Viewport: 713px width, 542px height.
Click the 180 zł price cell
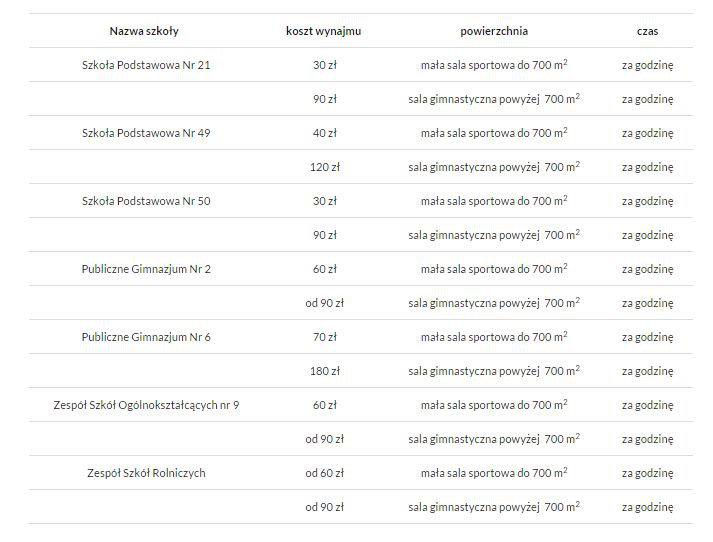pyautogui.click(x=325, y=371)
